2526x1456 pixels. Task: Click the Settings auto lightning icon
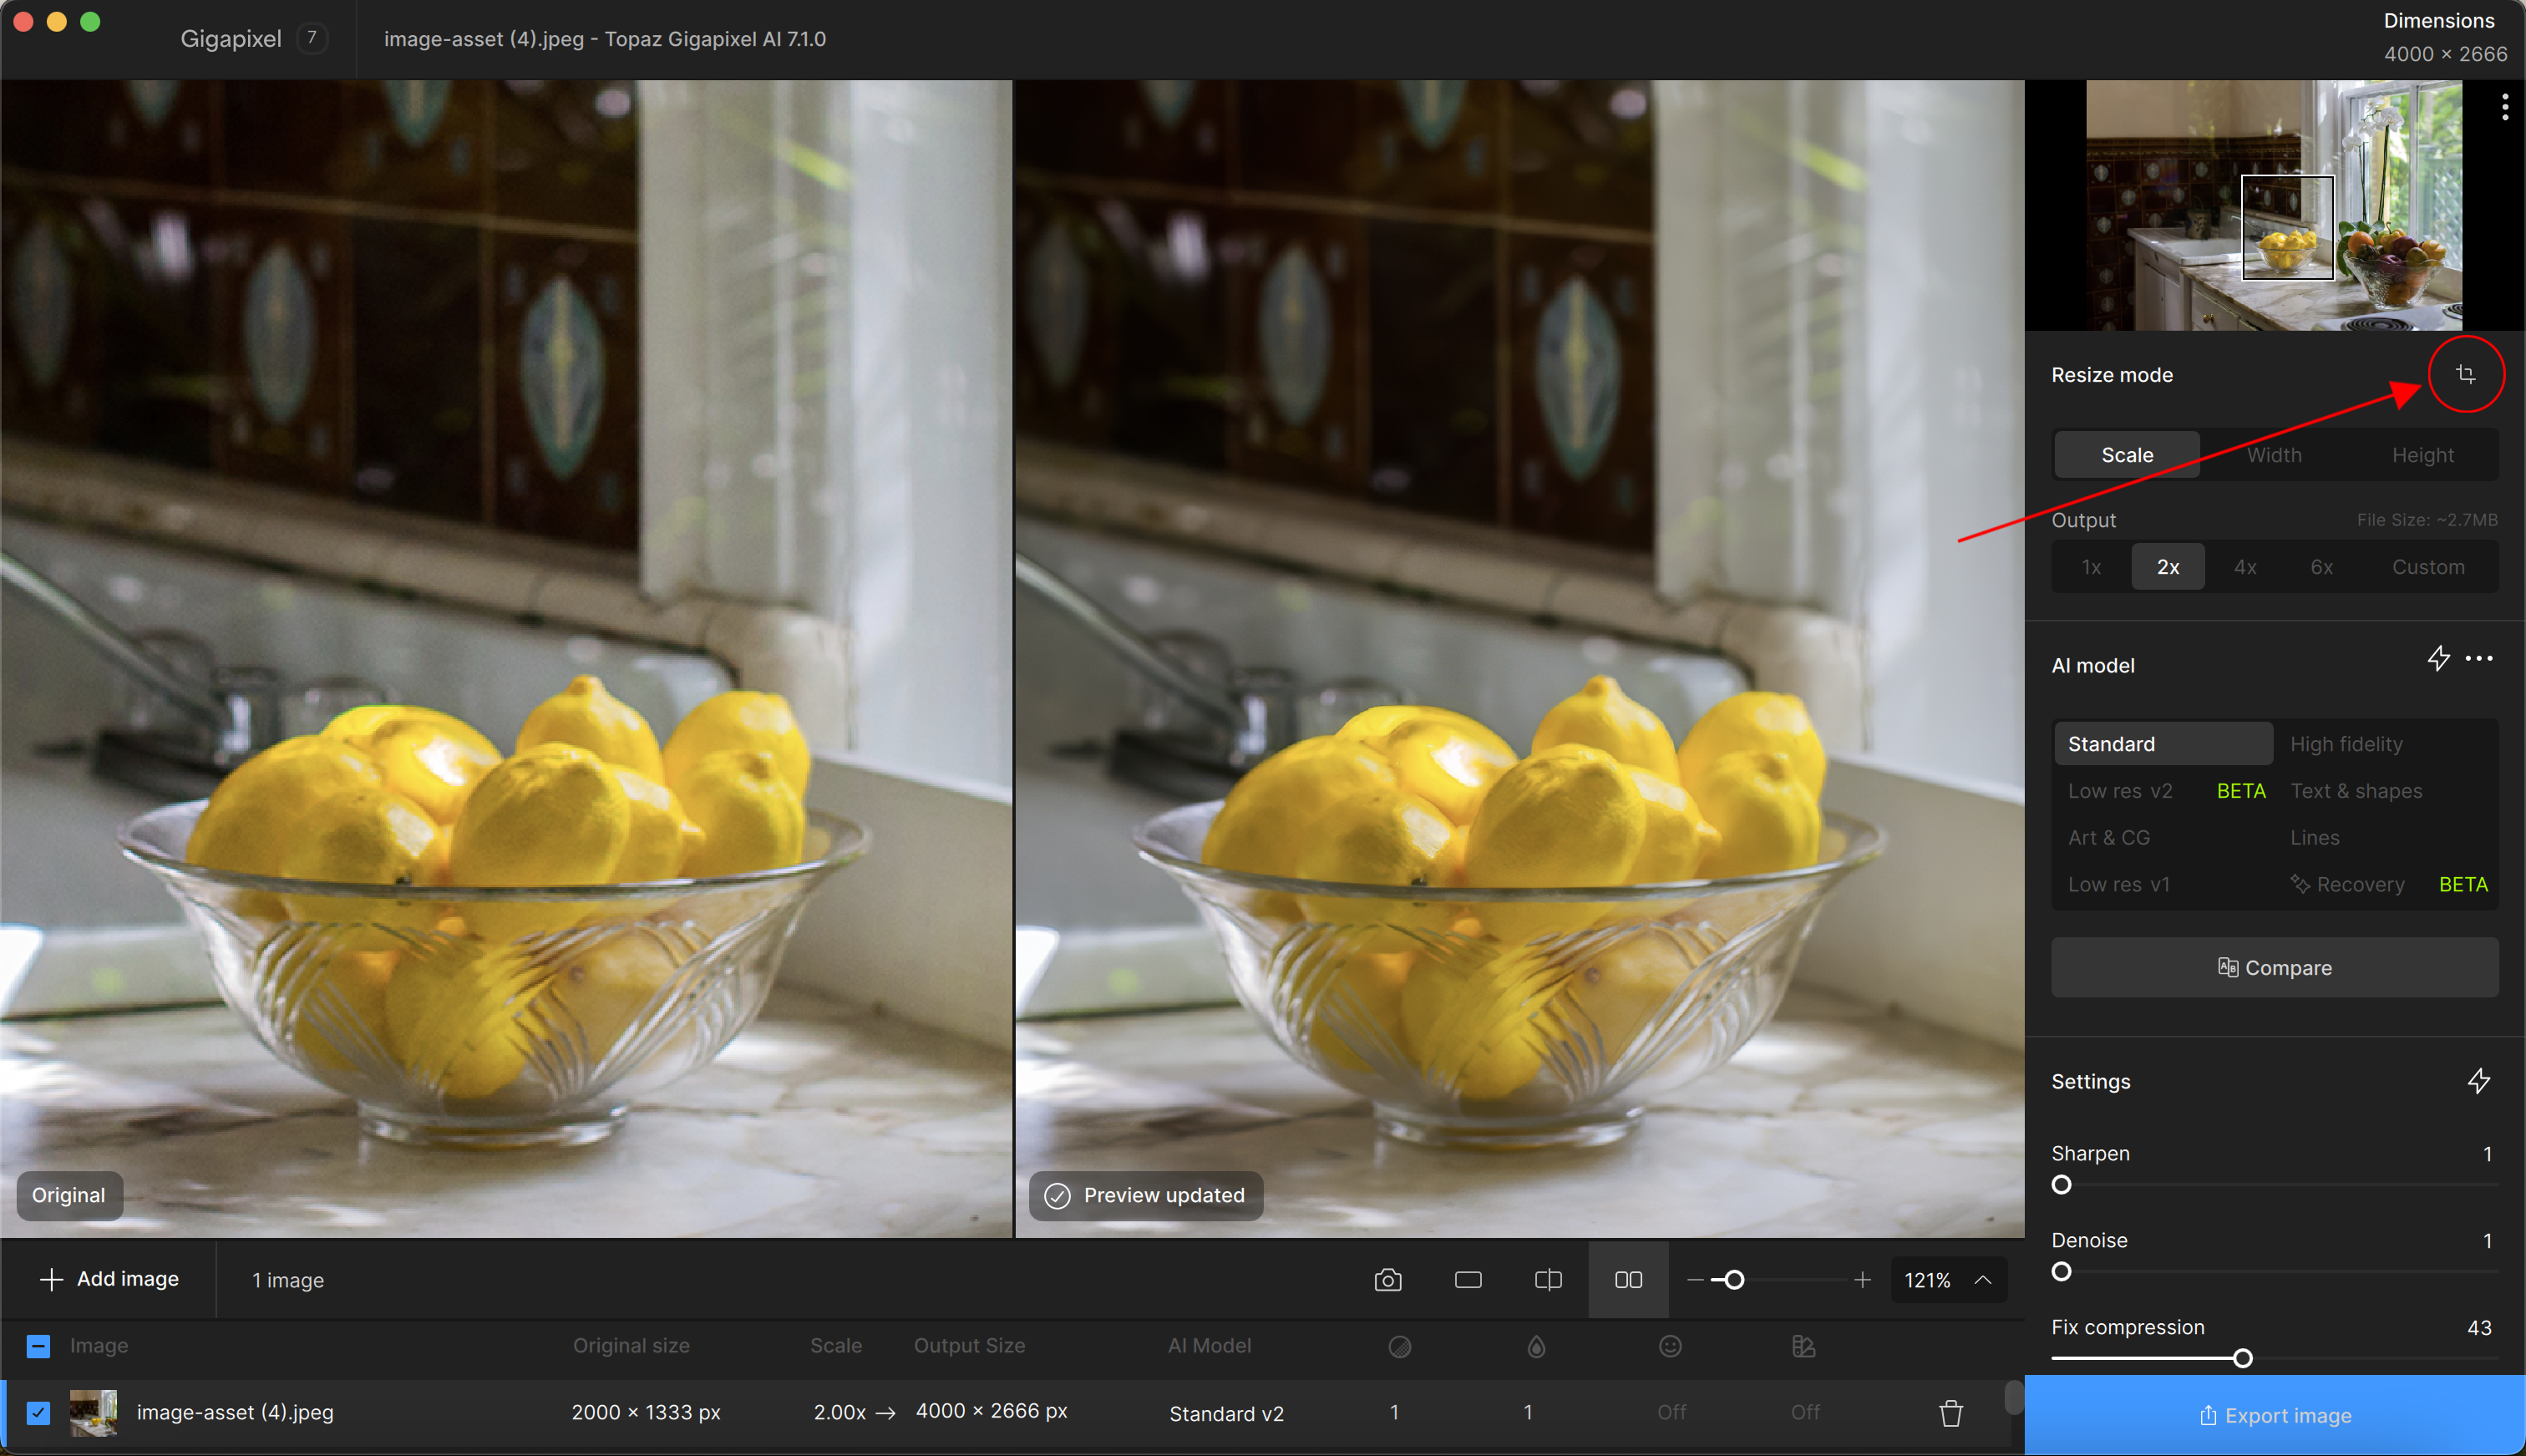[x=2478, y=1081]
